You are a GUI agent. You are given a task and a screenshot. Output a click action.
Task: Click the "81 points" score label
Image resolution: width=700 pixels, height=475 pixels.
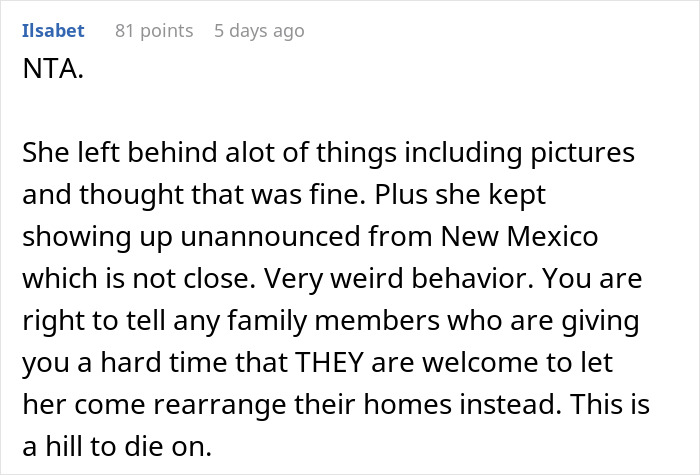pyautogui.click(x=154, y=31)
